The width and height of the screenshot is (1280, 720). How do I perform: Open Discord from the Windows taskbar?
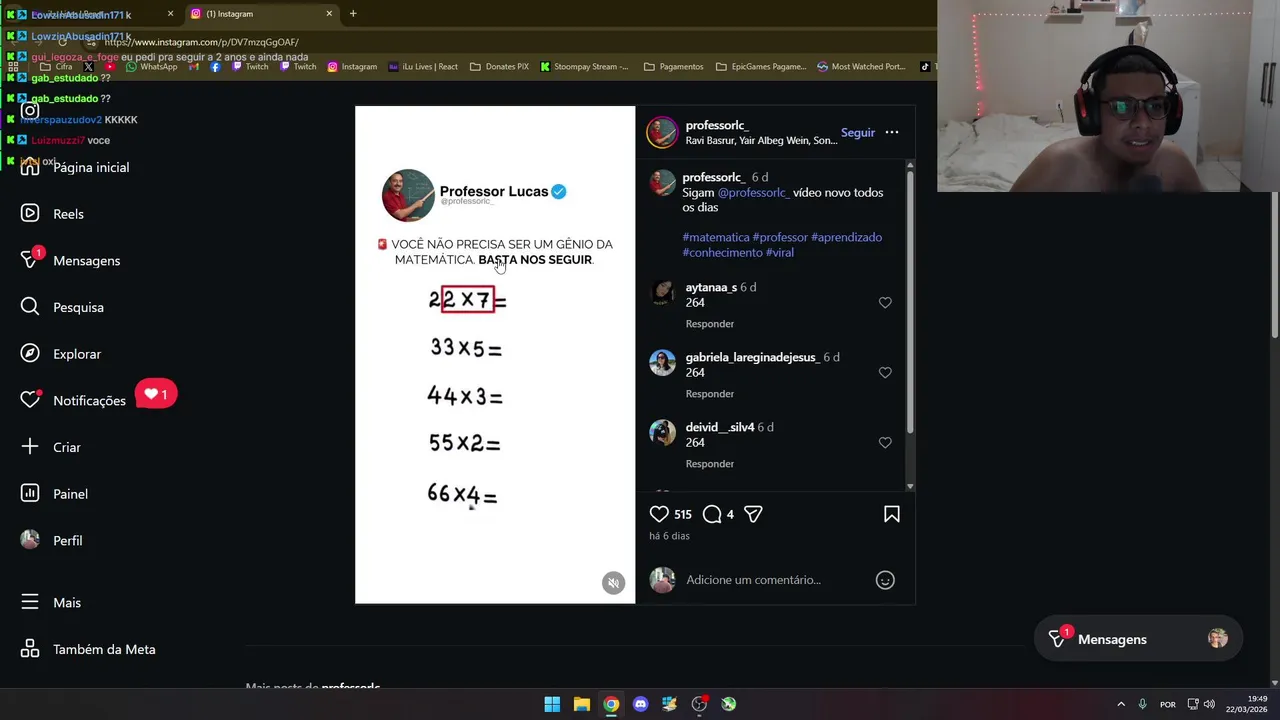pos(640,704)
